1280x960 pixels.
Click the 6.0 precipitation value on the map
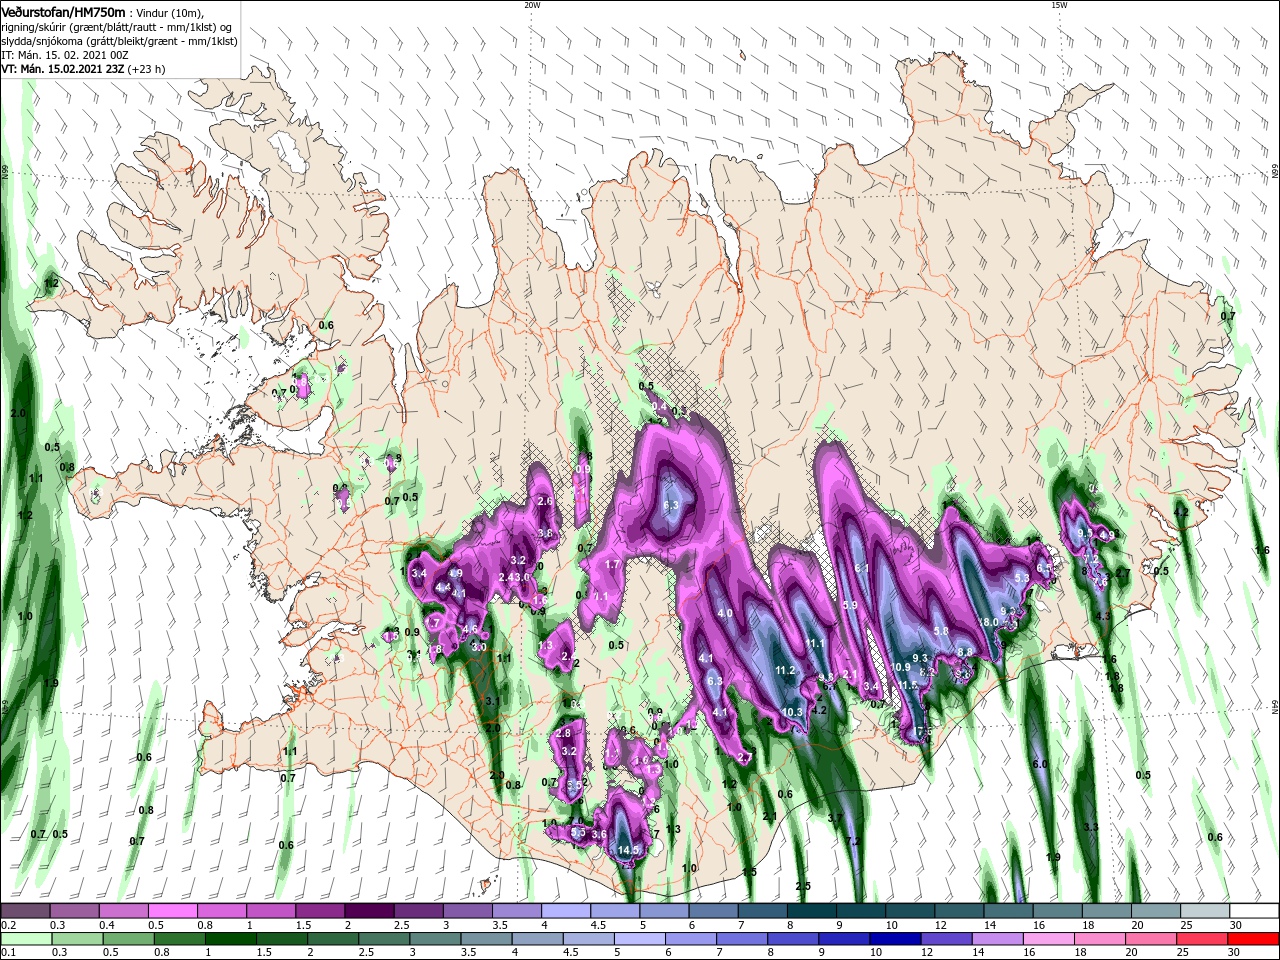(1039, 764)
